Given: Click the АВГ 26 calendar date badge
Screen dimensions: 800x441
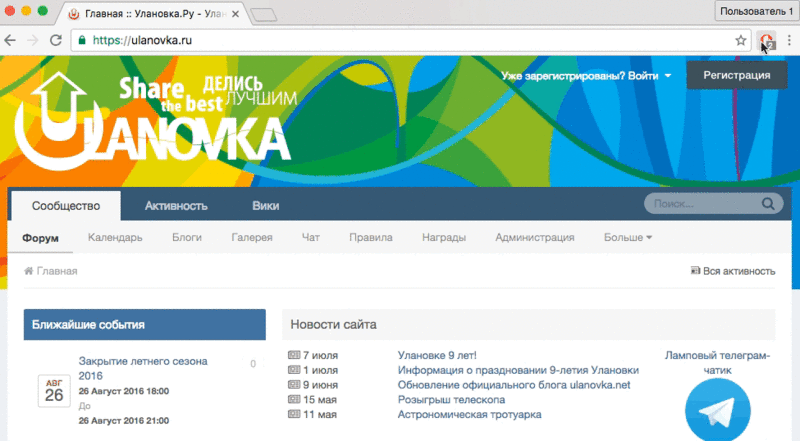Looking at the screenshot, I should [54, 391].
